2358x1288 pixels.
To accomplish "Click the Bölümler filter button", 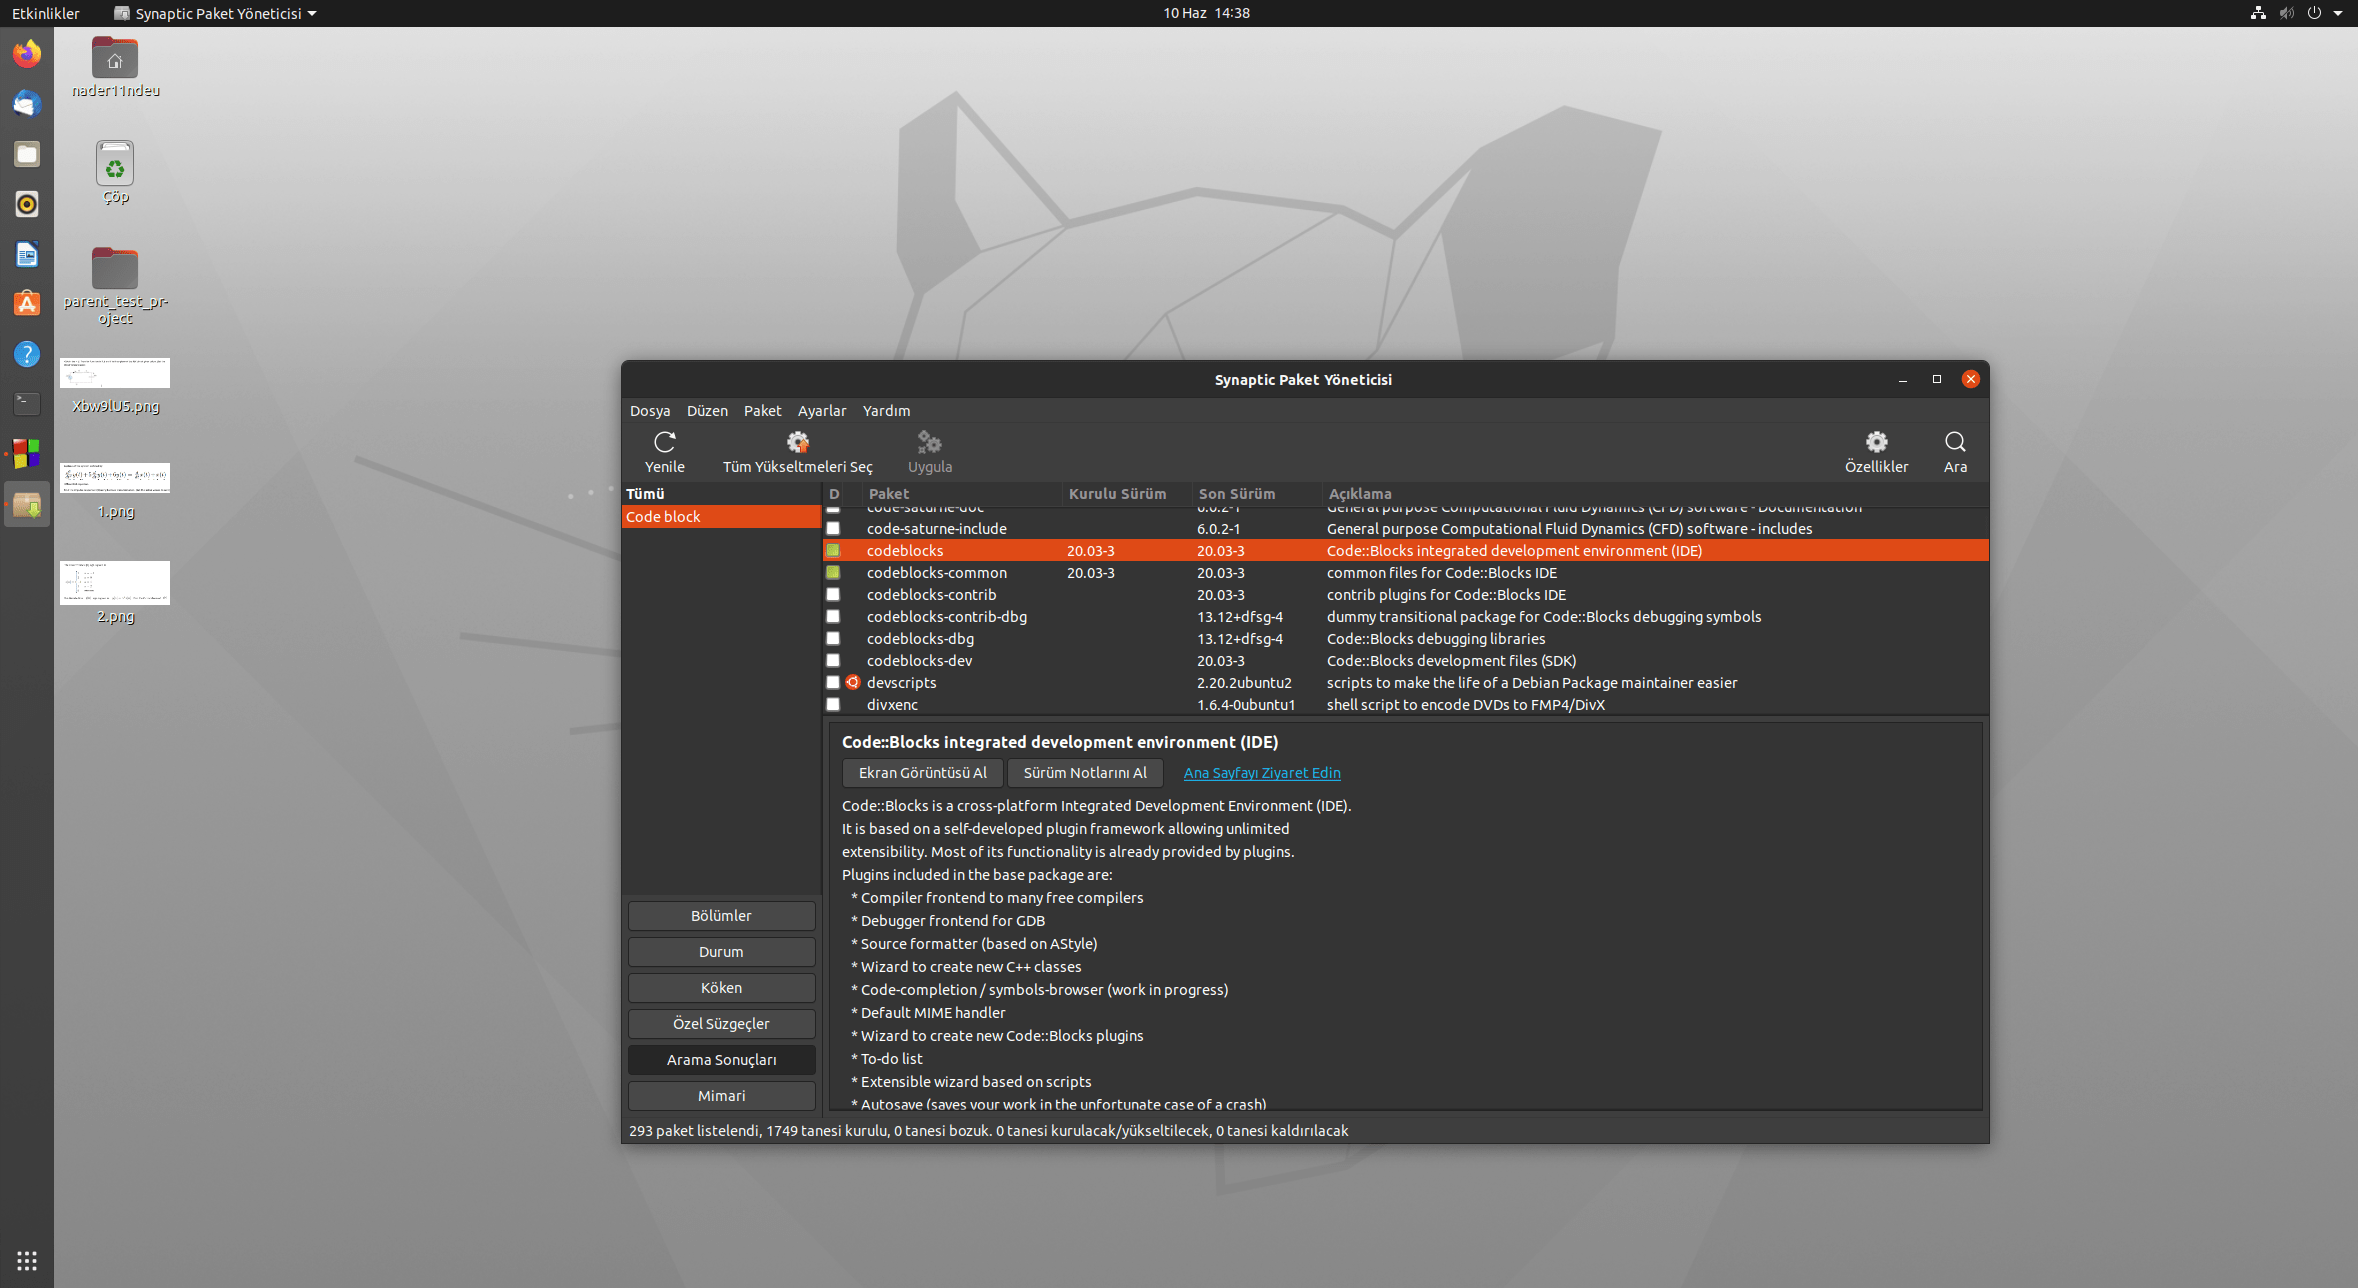I will (x=721, y=916).
